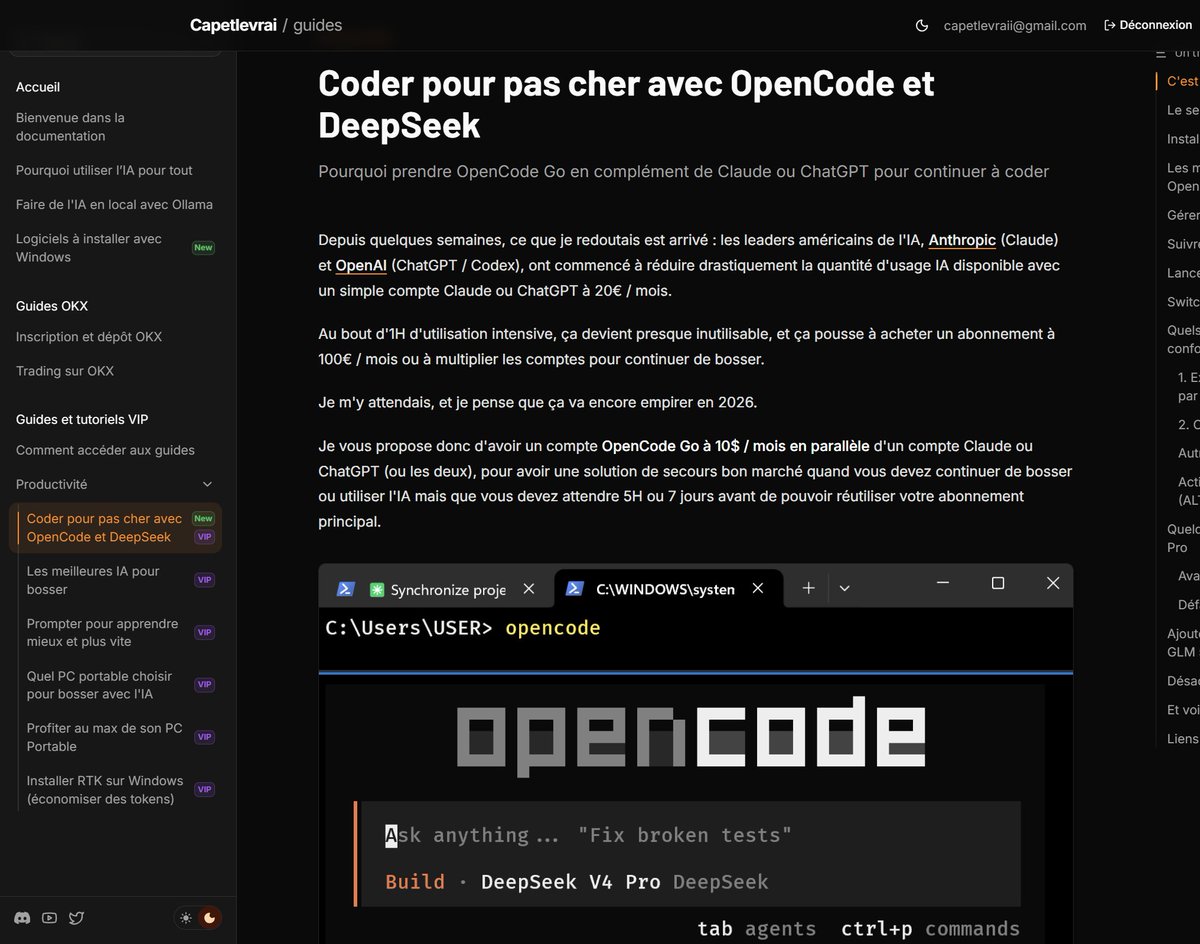Switch to light mode with sun toggle
The width and height of the screenshot is (1200, 944).
coord(186,917)
